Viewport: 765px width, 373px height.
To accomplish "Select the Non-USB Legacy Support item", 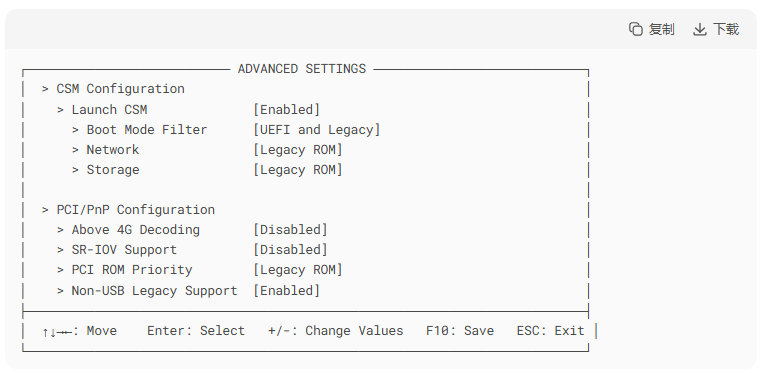I will click(x=154, y=291).
